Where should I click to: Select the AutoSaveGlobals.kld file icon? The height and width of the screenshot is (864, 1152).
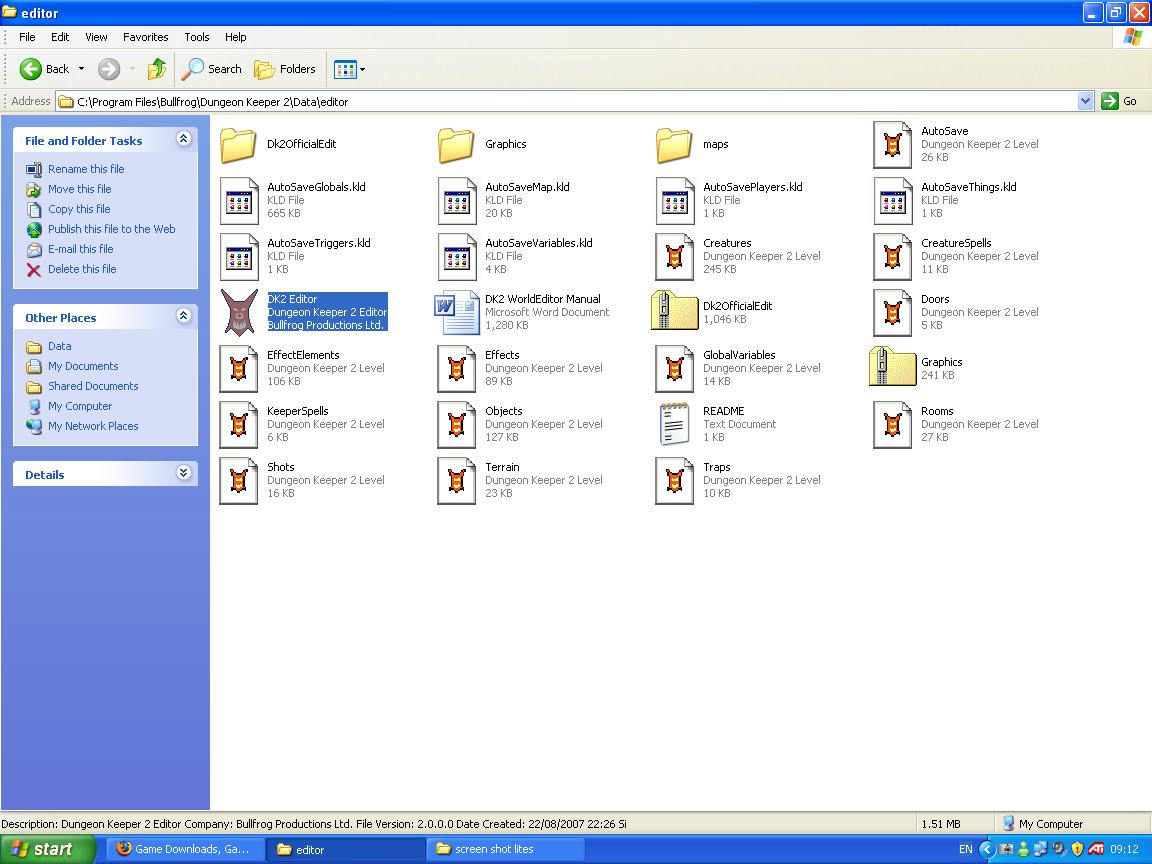coord(239,200)
